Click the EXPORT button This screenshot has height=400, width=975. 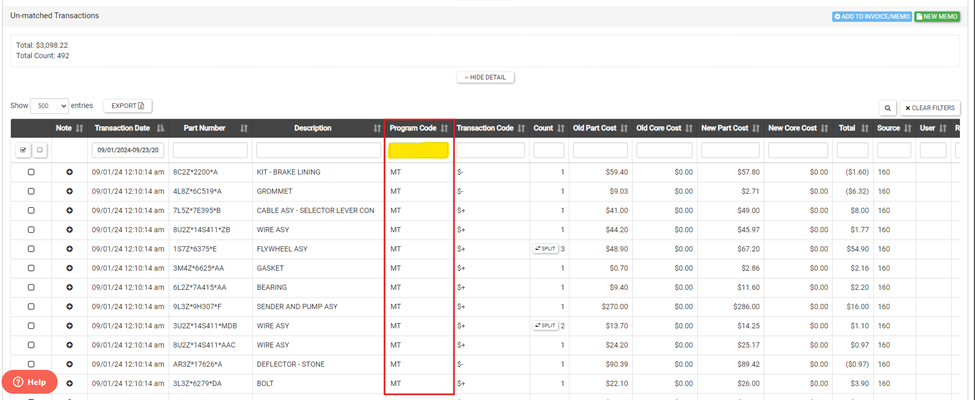point(127,106)
